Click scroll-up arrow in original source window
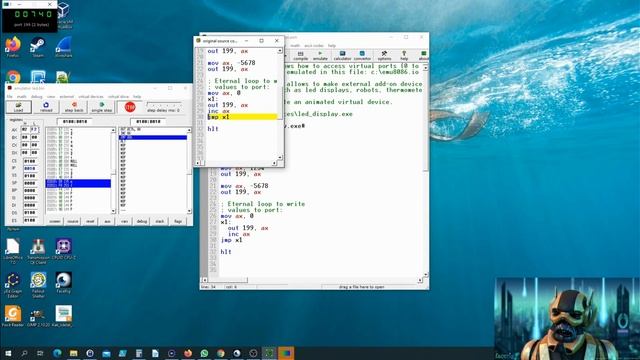640x360 pixels. pyautogui.click(x=280, y=51)
